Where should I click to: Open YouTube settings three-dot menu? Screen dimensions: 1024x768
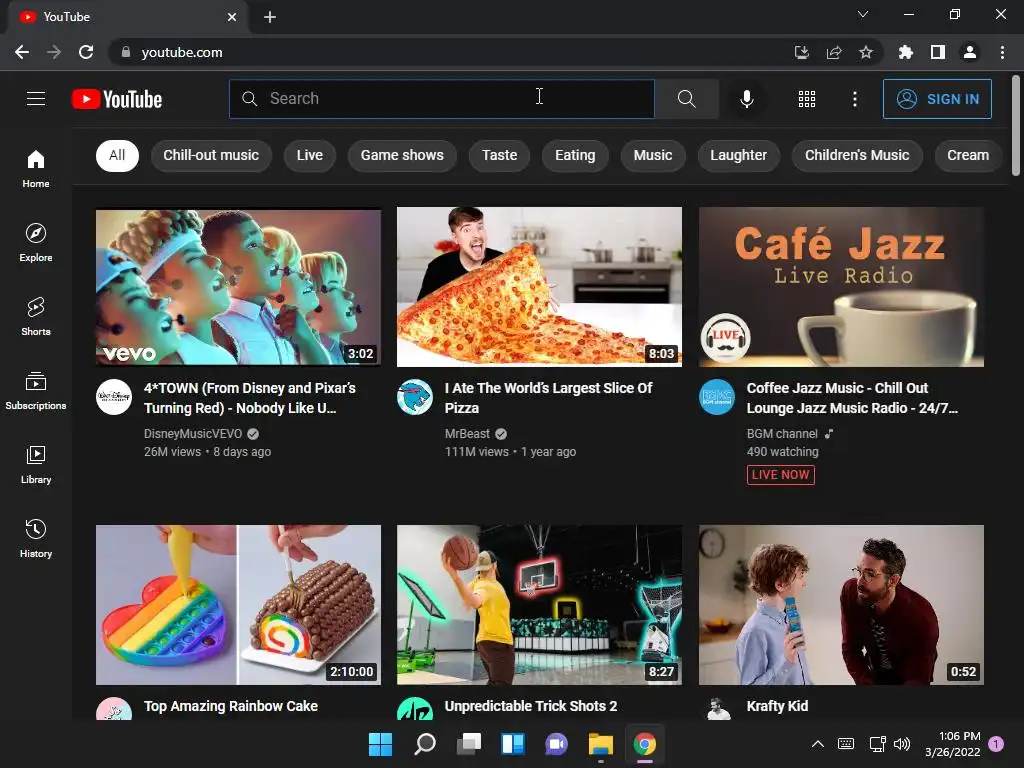(854, 99)
